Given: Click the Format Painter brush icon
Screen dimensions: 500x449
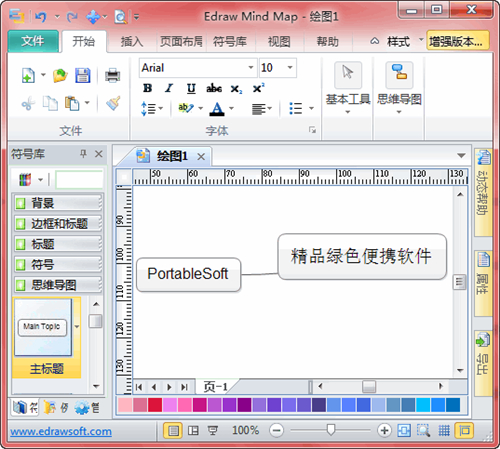Looking at the screenshot, I should pos(113,103).
